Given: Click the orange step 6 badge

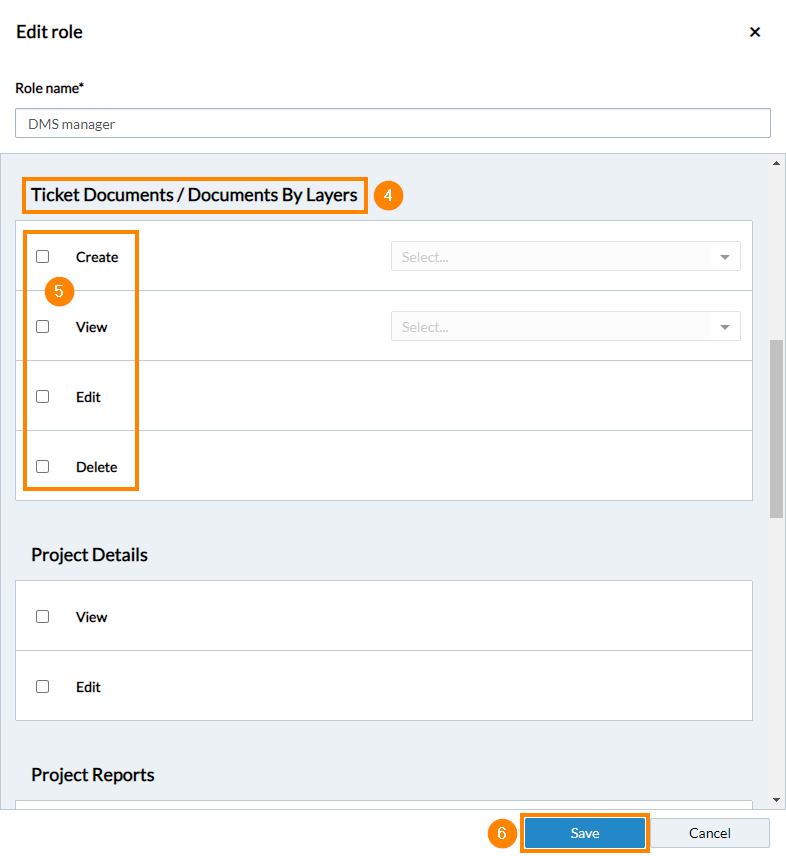Looking at the screenshot, I should click(x=502, y=833).
